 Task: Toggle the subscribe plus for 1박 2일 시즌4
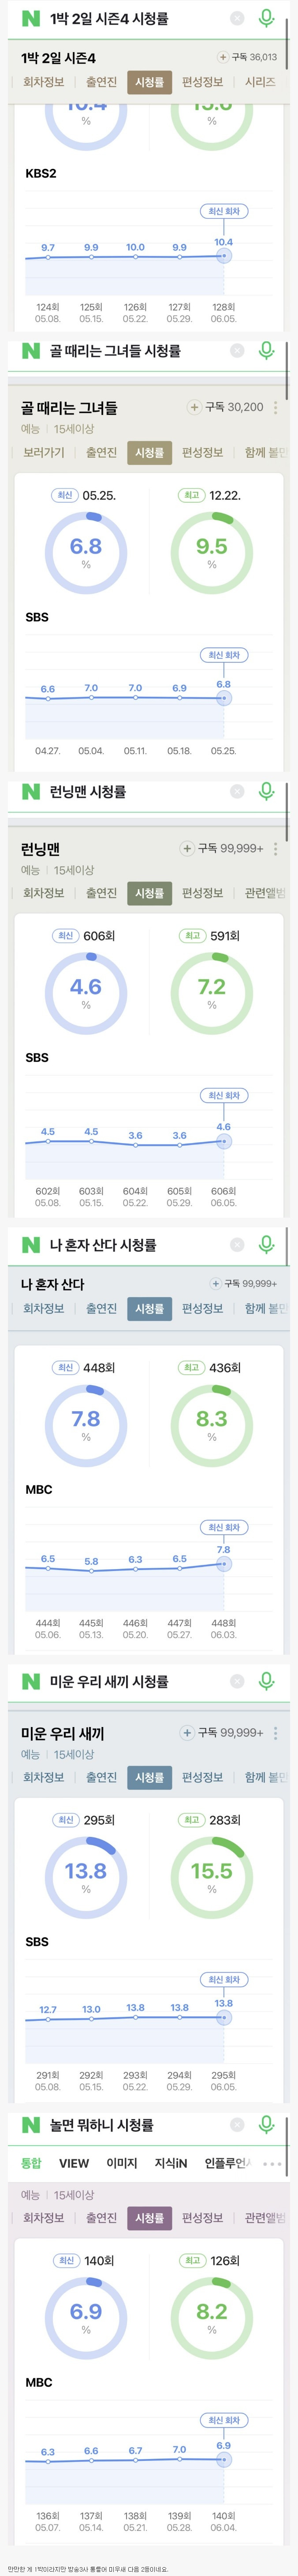[x=222, y=57]
